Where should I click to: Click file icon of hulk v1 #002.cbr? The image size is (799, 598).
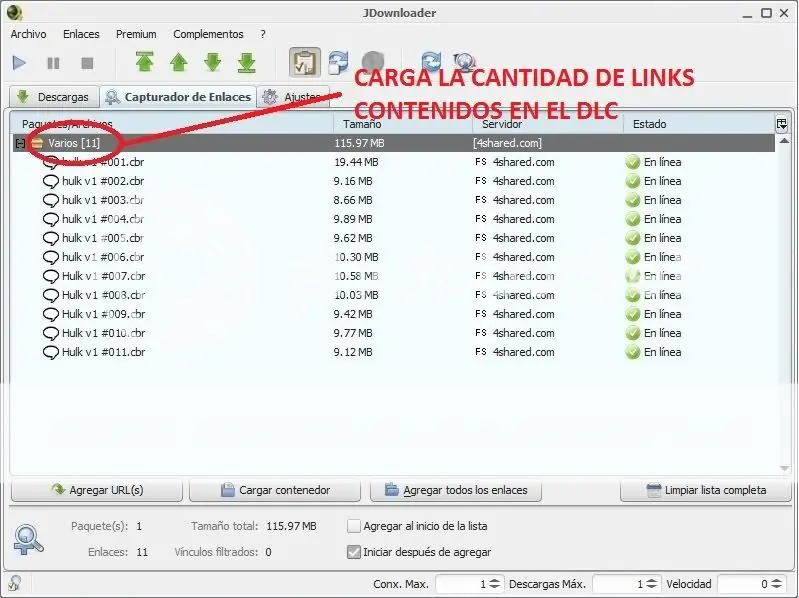50,181
